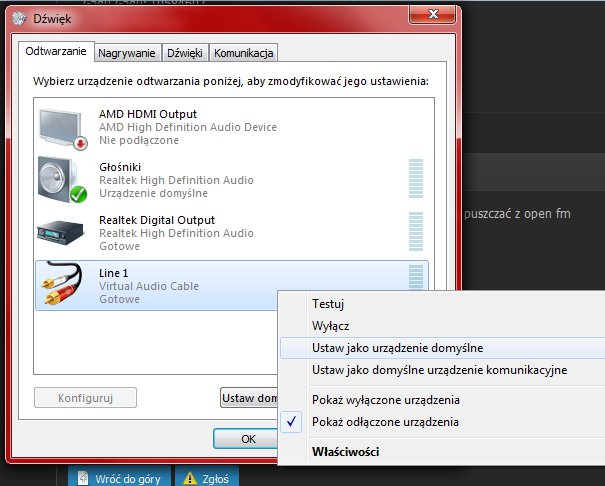605x486 pixels.
Task: Click the Głośniki volume level meter
Action: click(x=416, y=179)
